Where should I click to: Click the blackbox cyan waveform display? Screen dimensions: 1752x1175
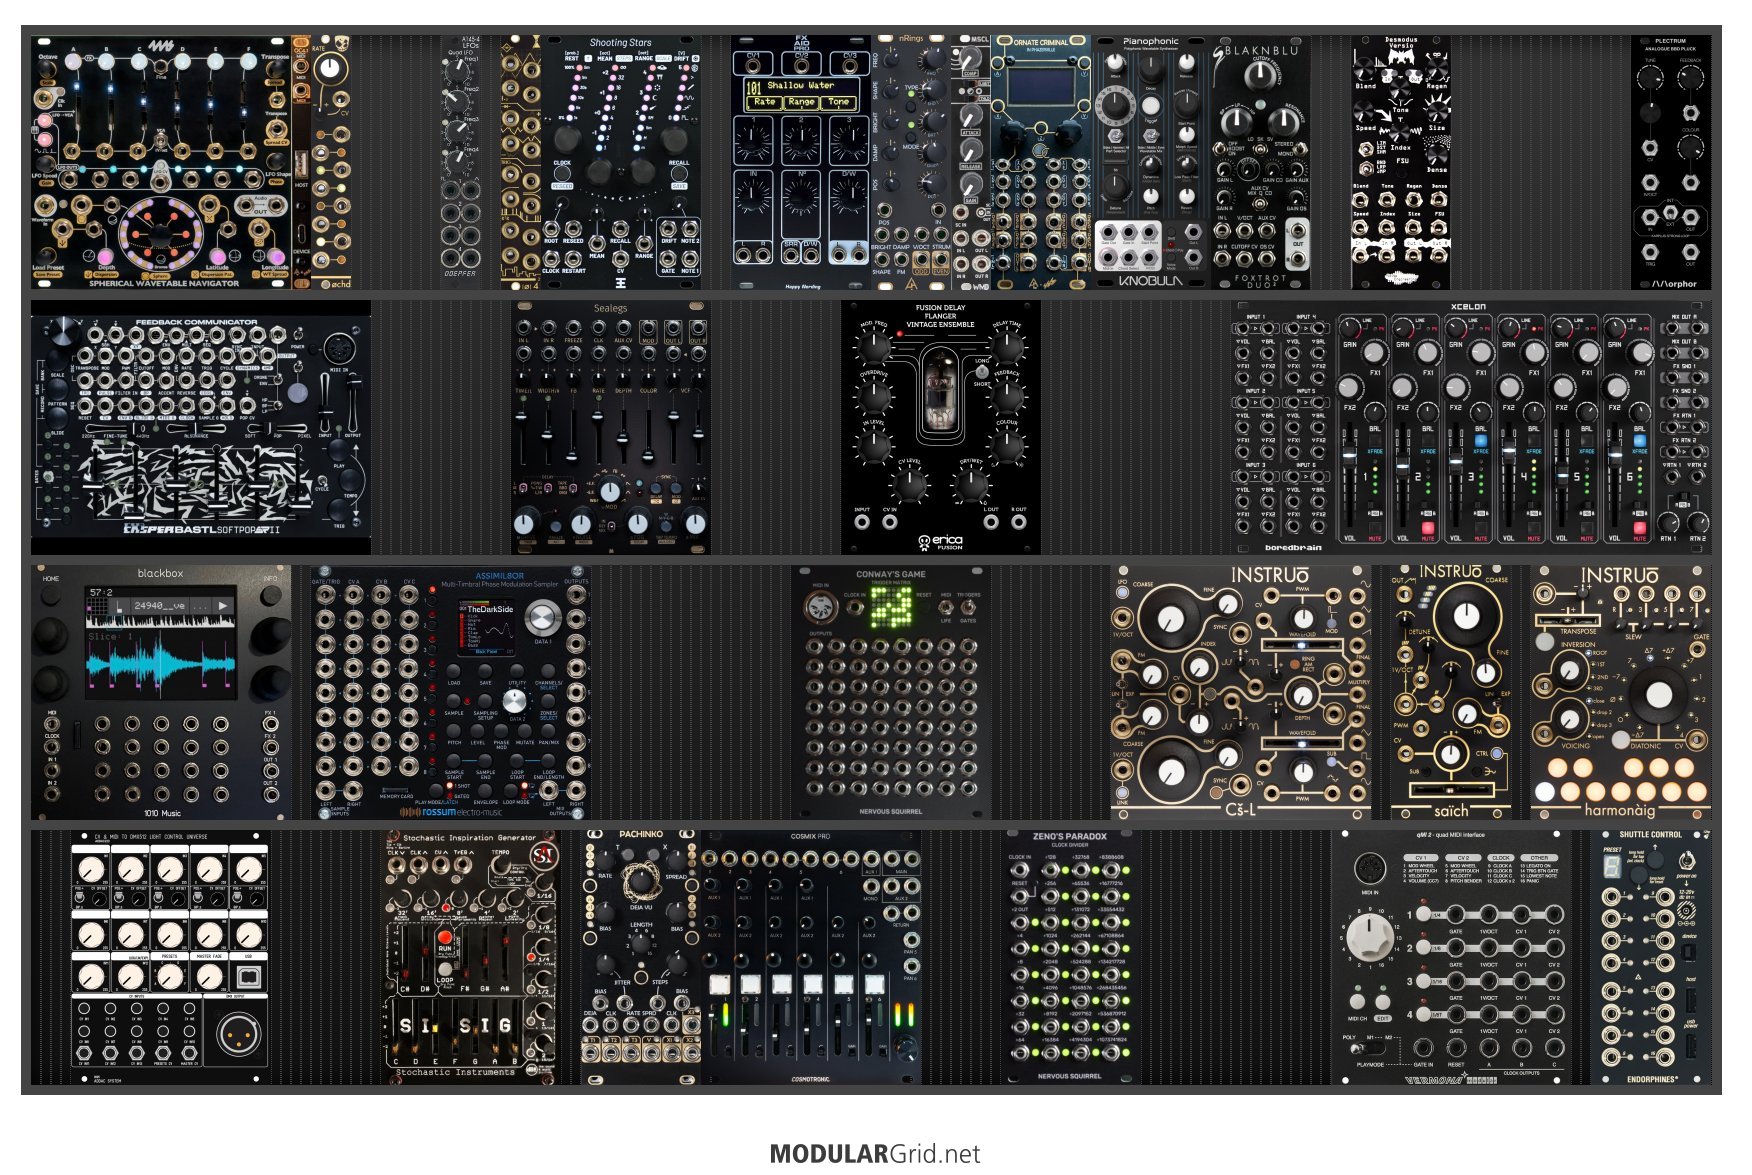point(160,663)
